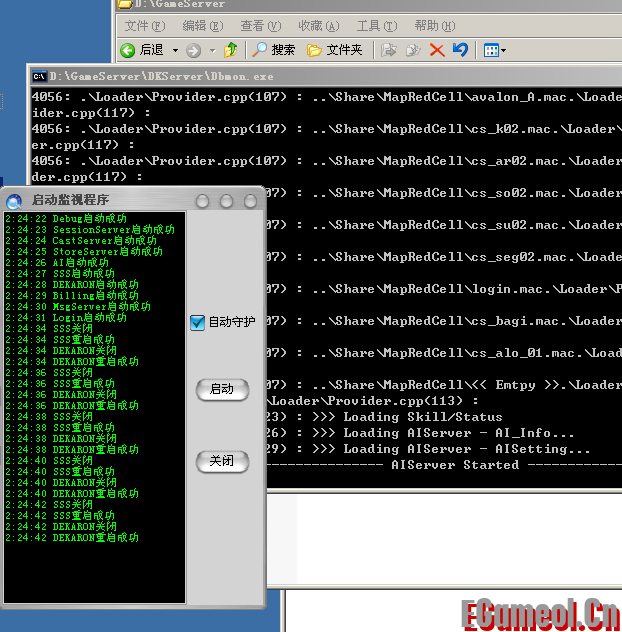Click the Copy To folder icon

point(412,50)
